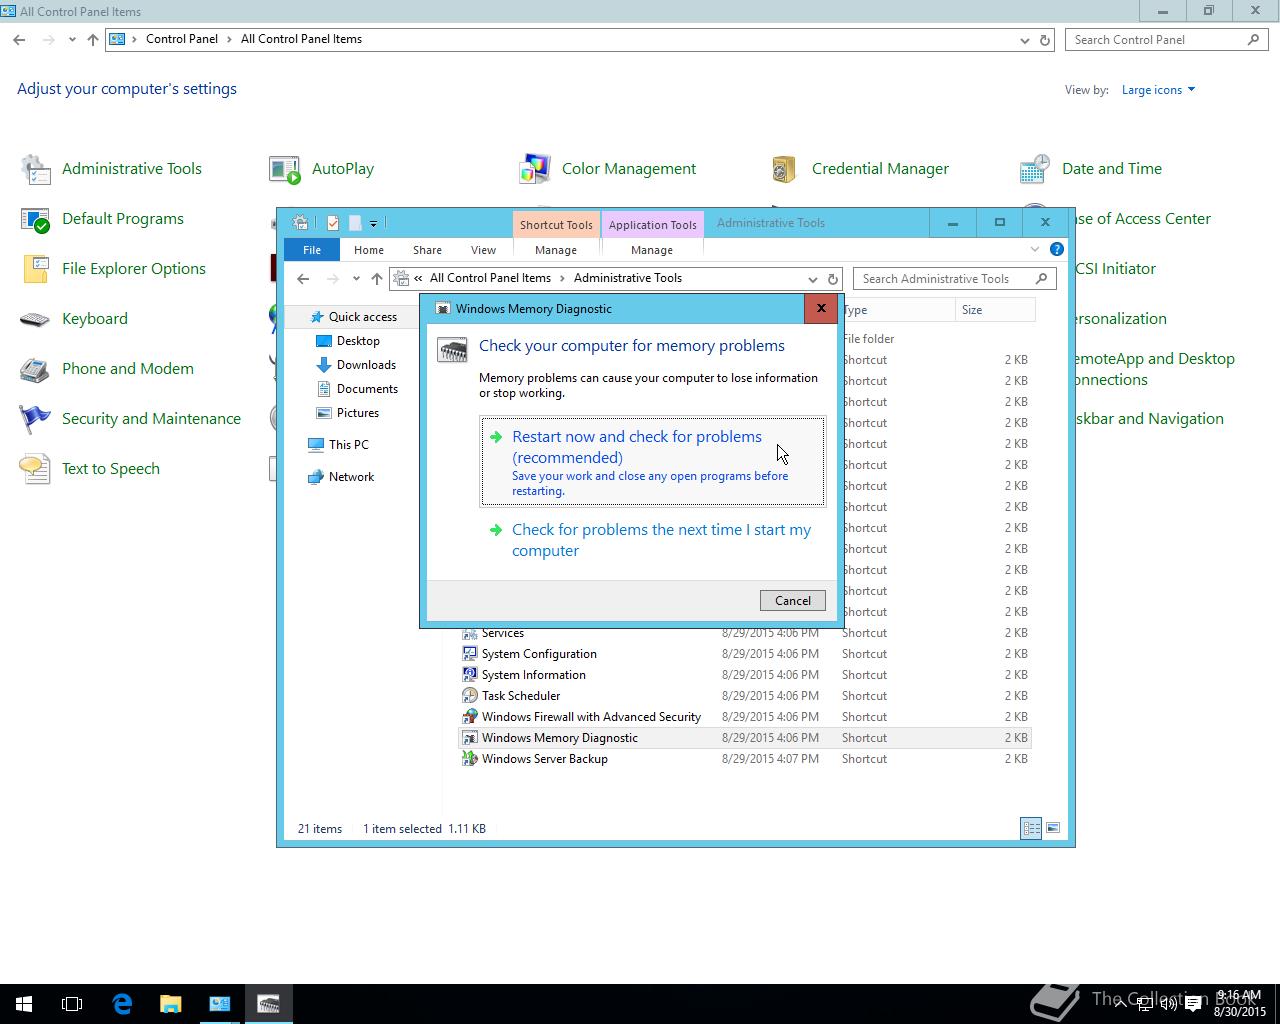Screen dimensions: 1280x1024
Task: Open File Explorer from taskbar
Action: (171, 1004)
